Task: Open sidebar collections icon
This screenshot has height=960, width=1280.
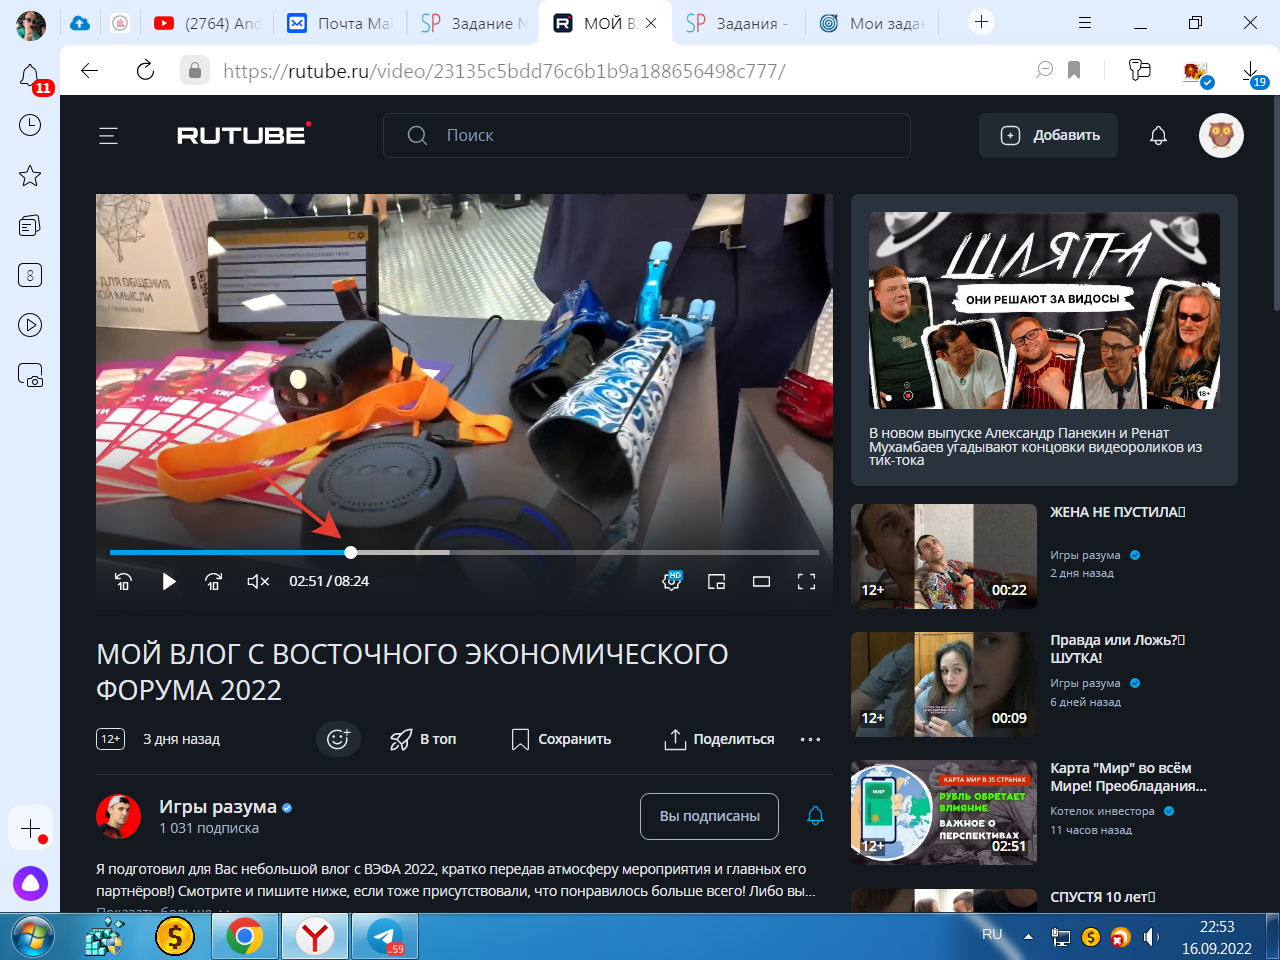Action: click(30, 225)
